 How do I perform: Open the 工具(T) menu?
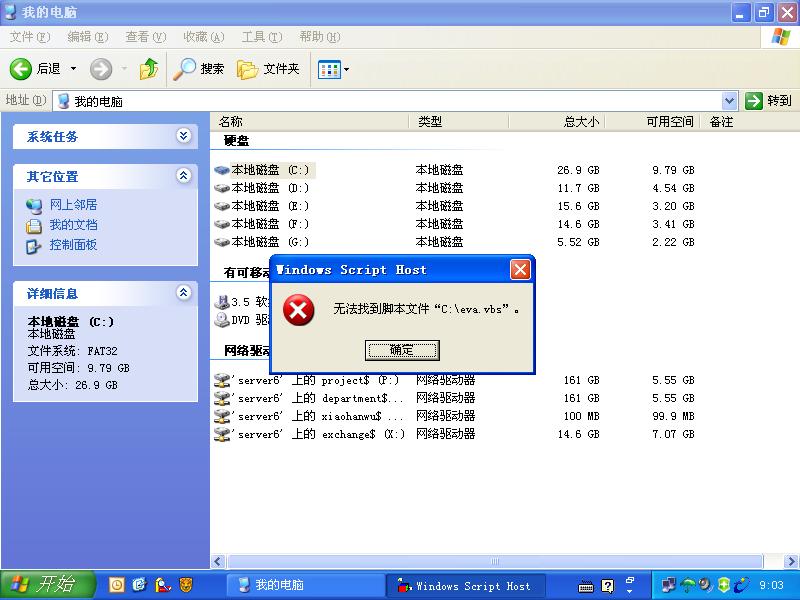coord(262,37)
